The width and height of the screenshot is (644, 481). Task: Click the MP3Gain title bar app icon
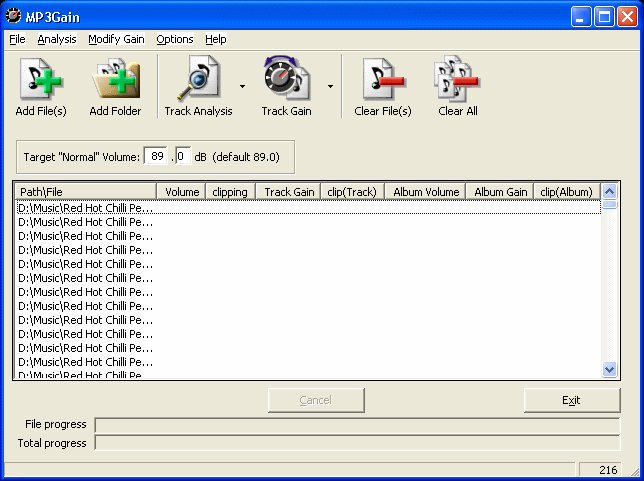pos(14,16)
